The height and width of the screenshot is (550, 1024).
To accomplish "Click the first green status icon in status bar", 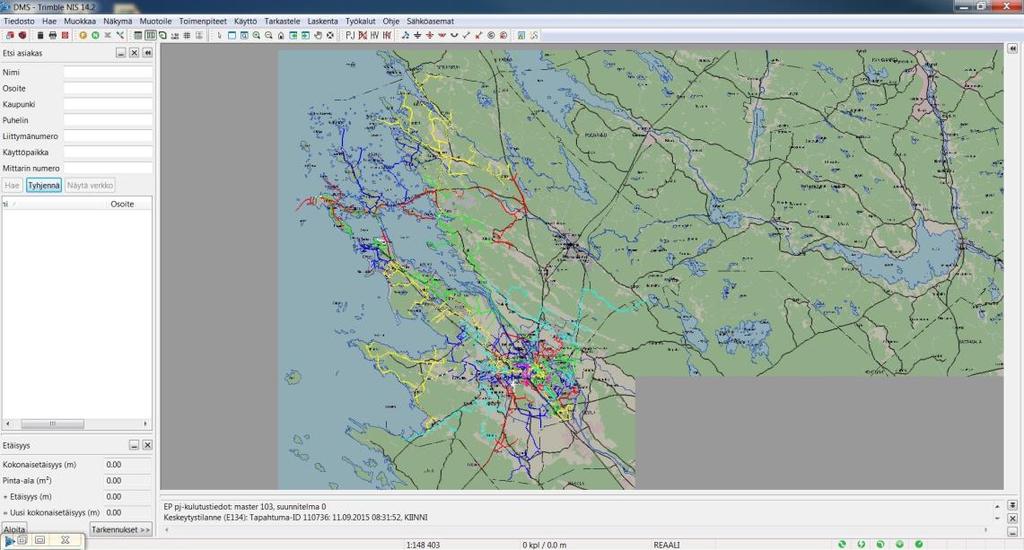I will point(842,544).
